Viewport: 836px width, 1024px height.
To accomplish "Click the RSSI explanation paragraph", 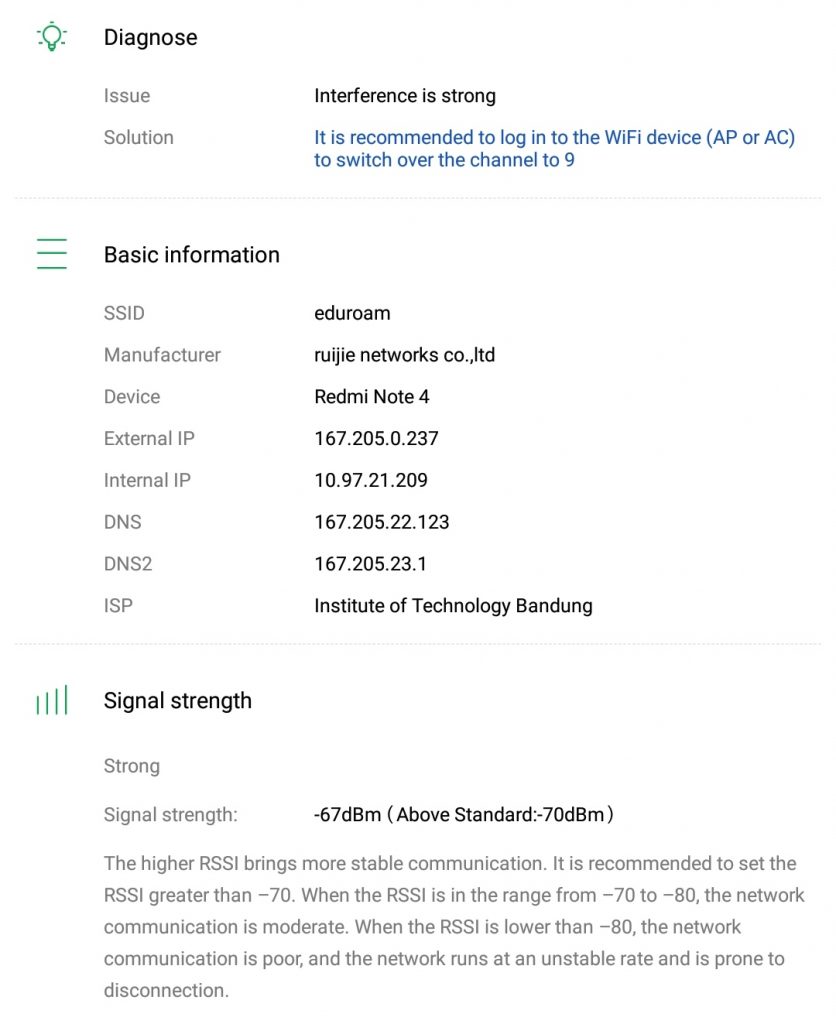I will pos(454,927).
